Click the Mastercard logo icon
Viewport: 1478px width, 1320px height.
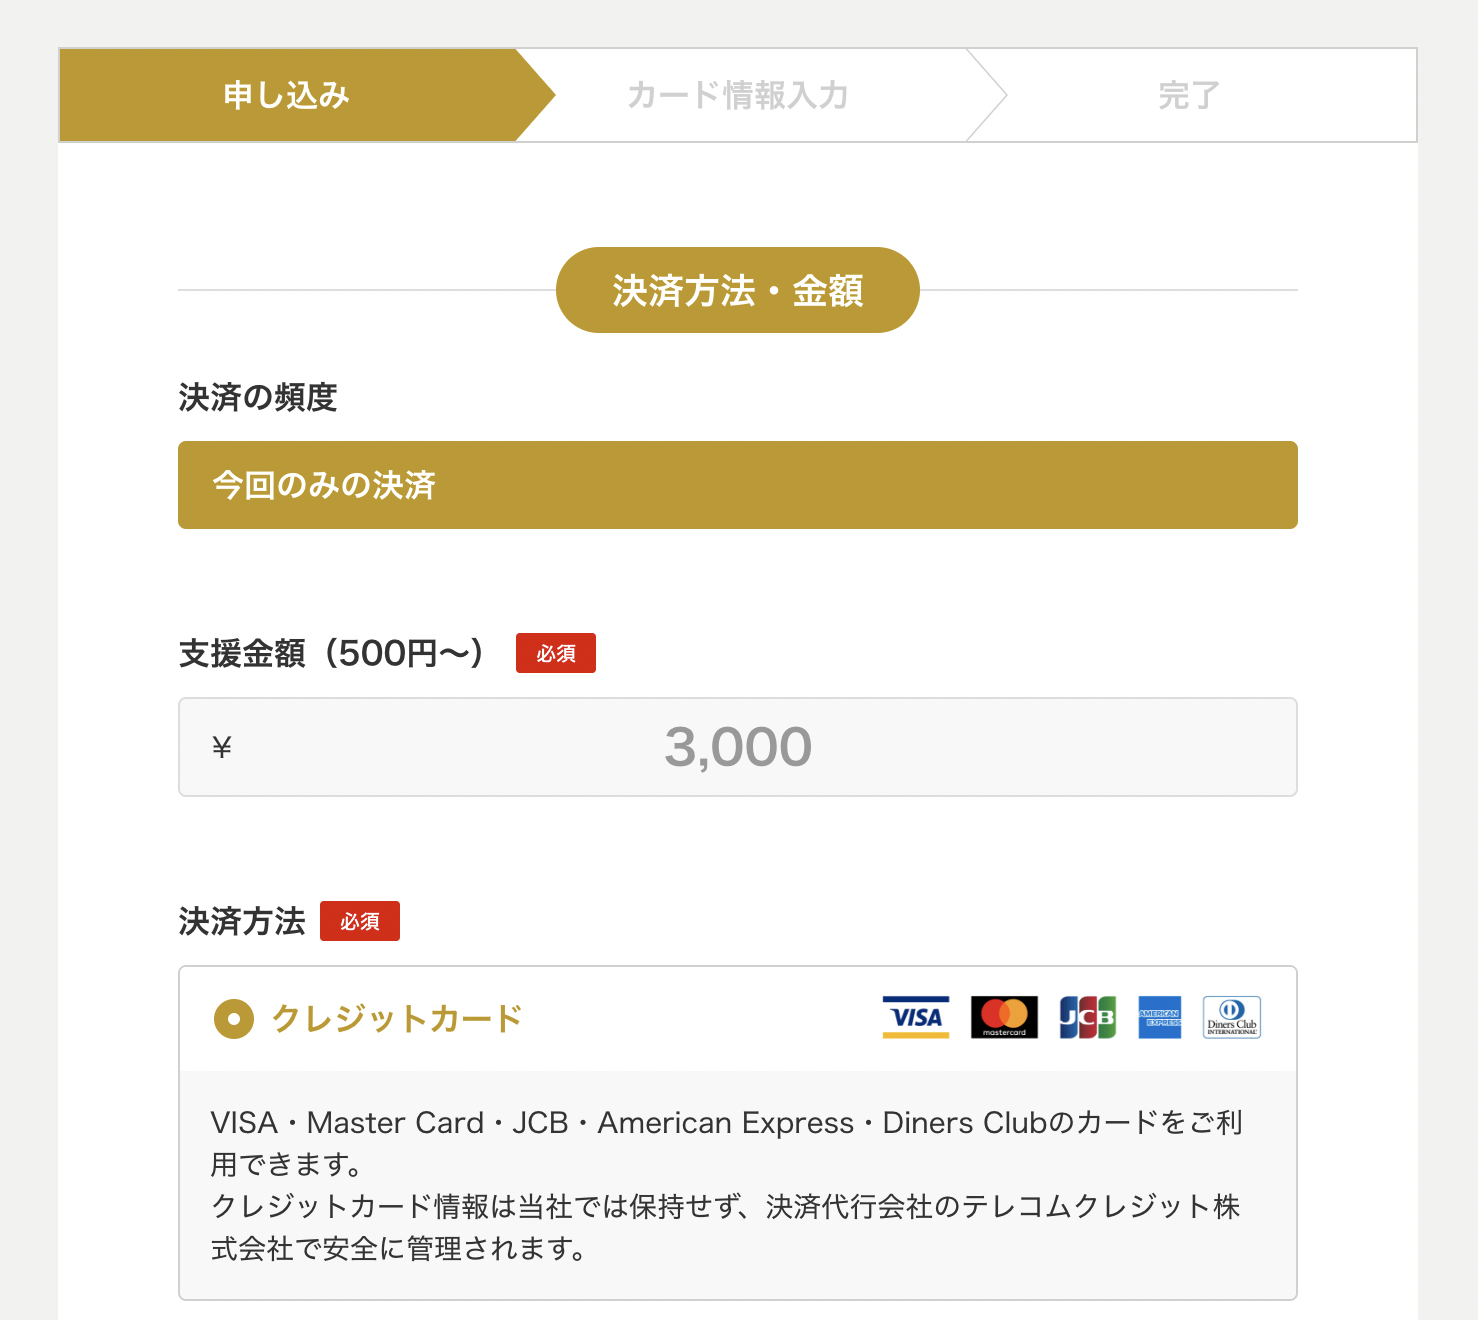pyautogui.click(x=1004, y=1017)
